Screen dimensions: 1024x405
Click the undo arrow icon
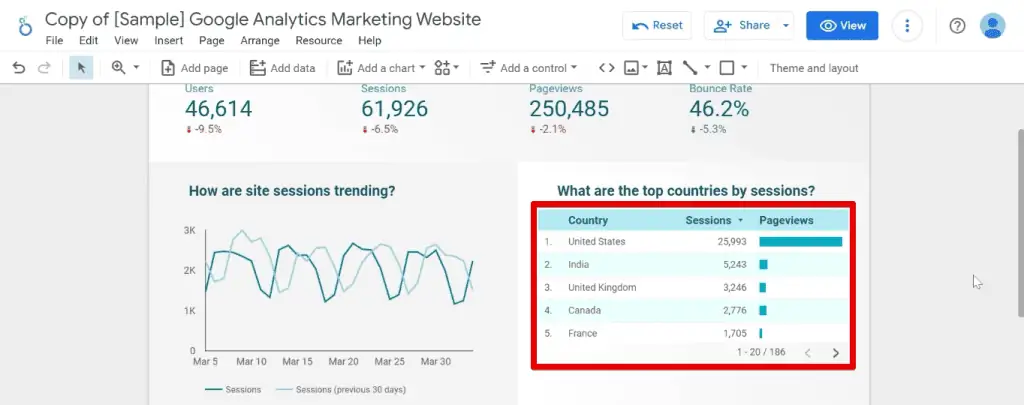coord(19,68)
